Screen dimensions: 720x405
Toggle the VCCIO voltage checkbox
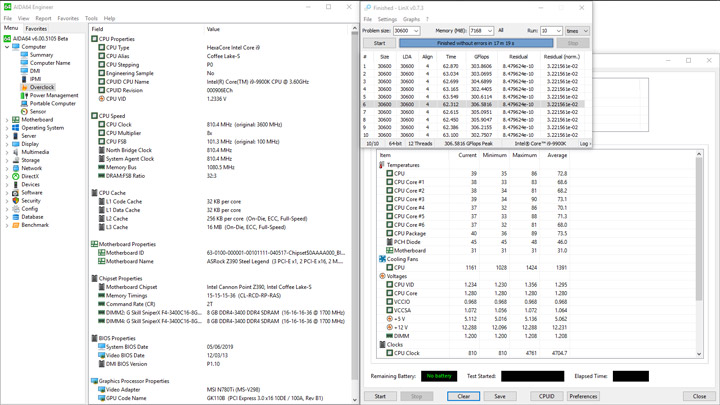pos(389,302)
